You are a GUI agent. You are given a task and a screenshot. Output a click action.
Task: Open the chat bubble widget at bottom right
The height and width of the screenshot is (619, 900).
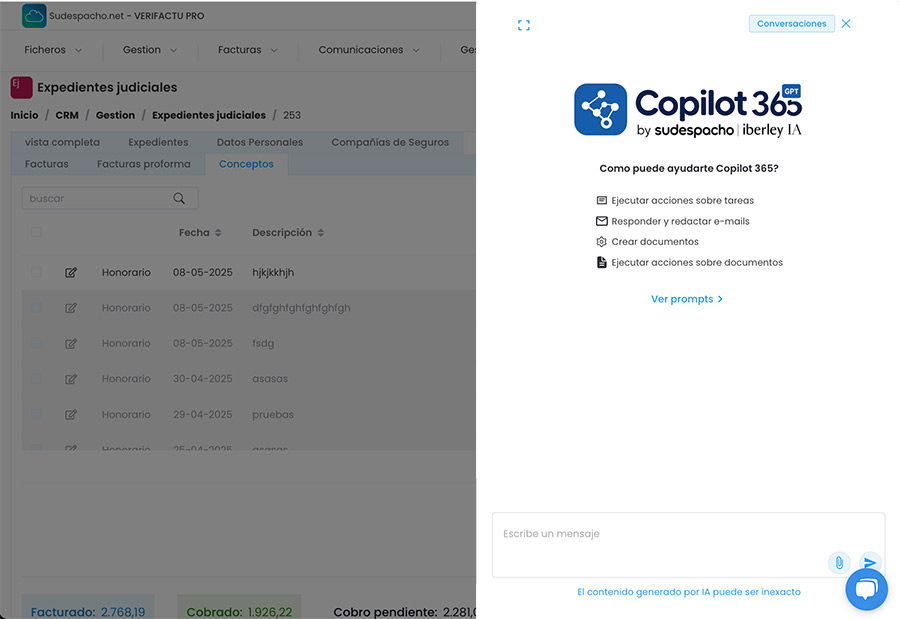point(866,589)
